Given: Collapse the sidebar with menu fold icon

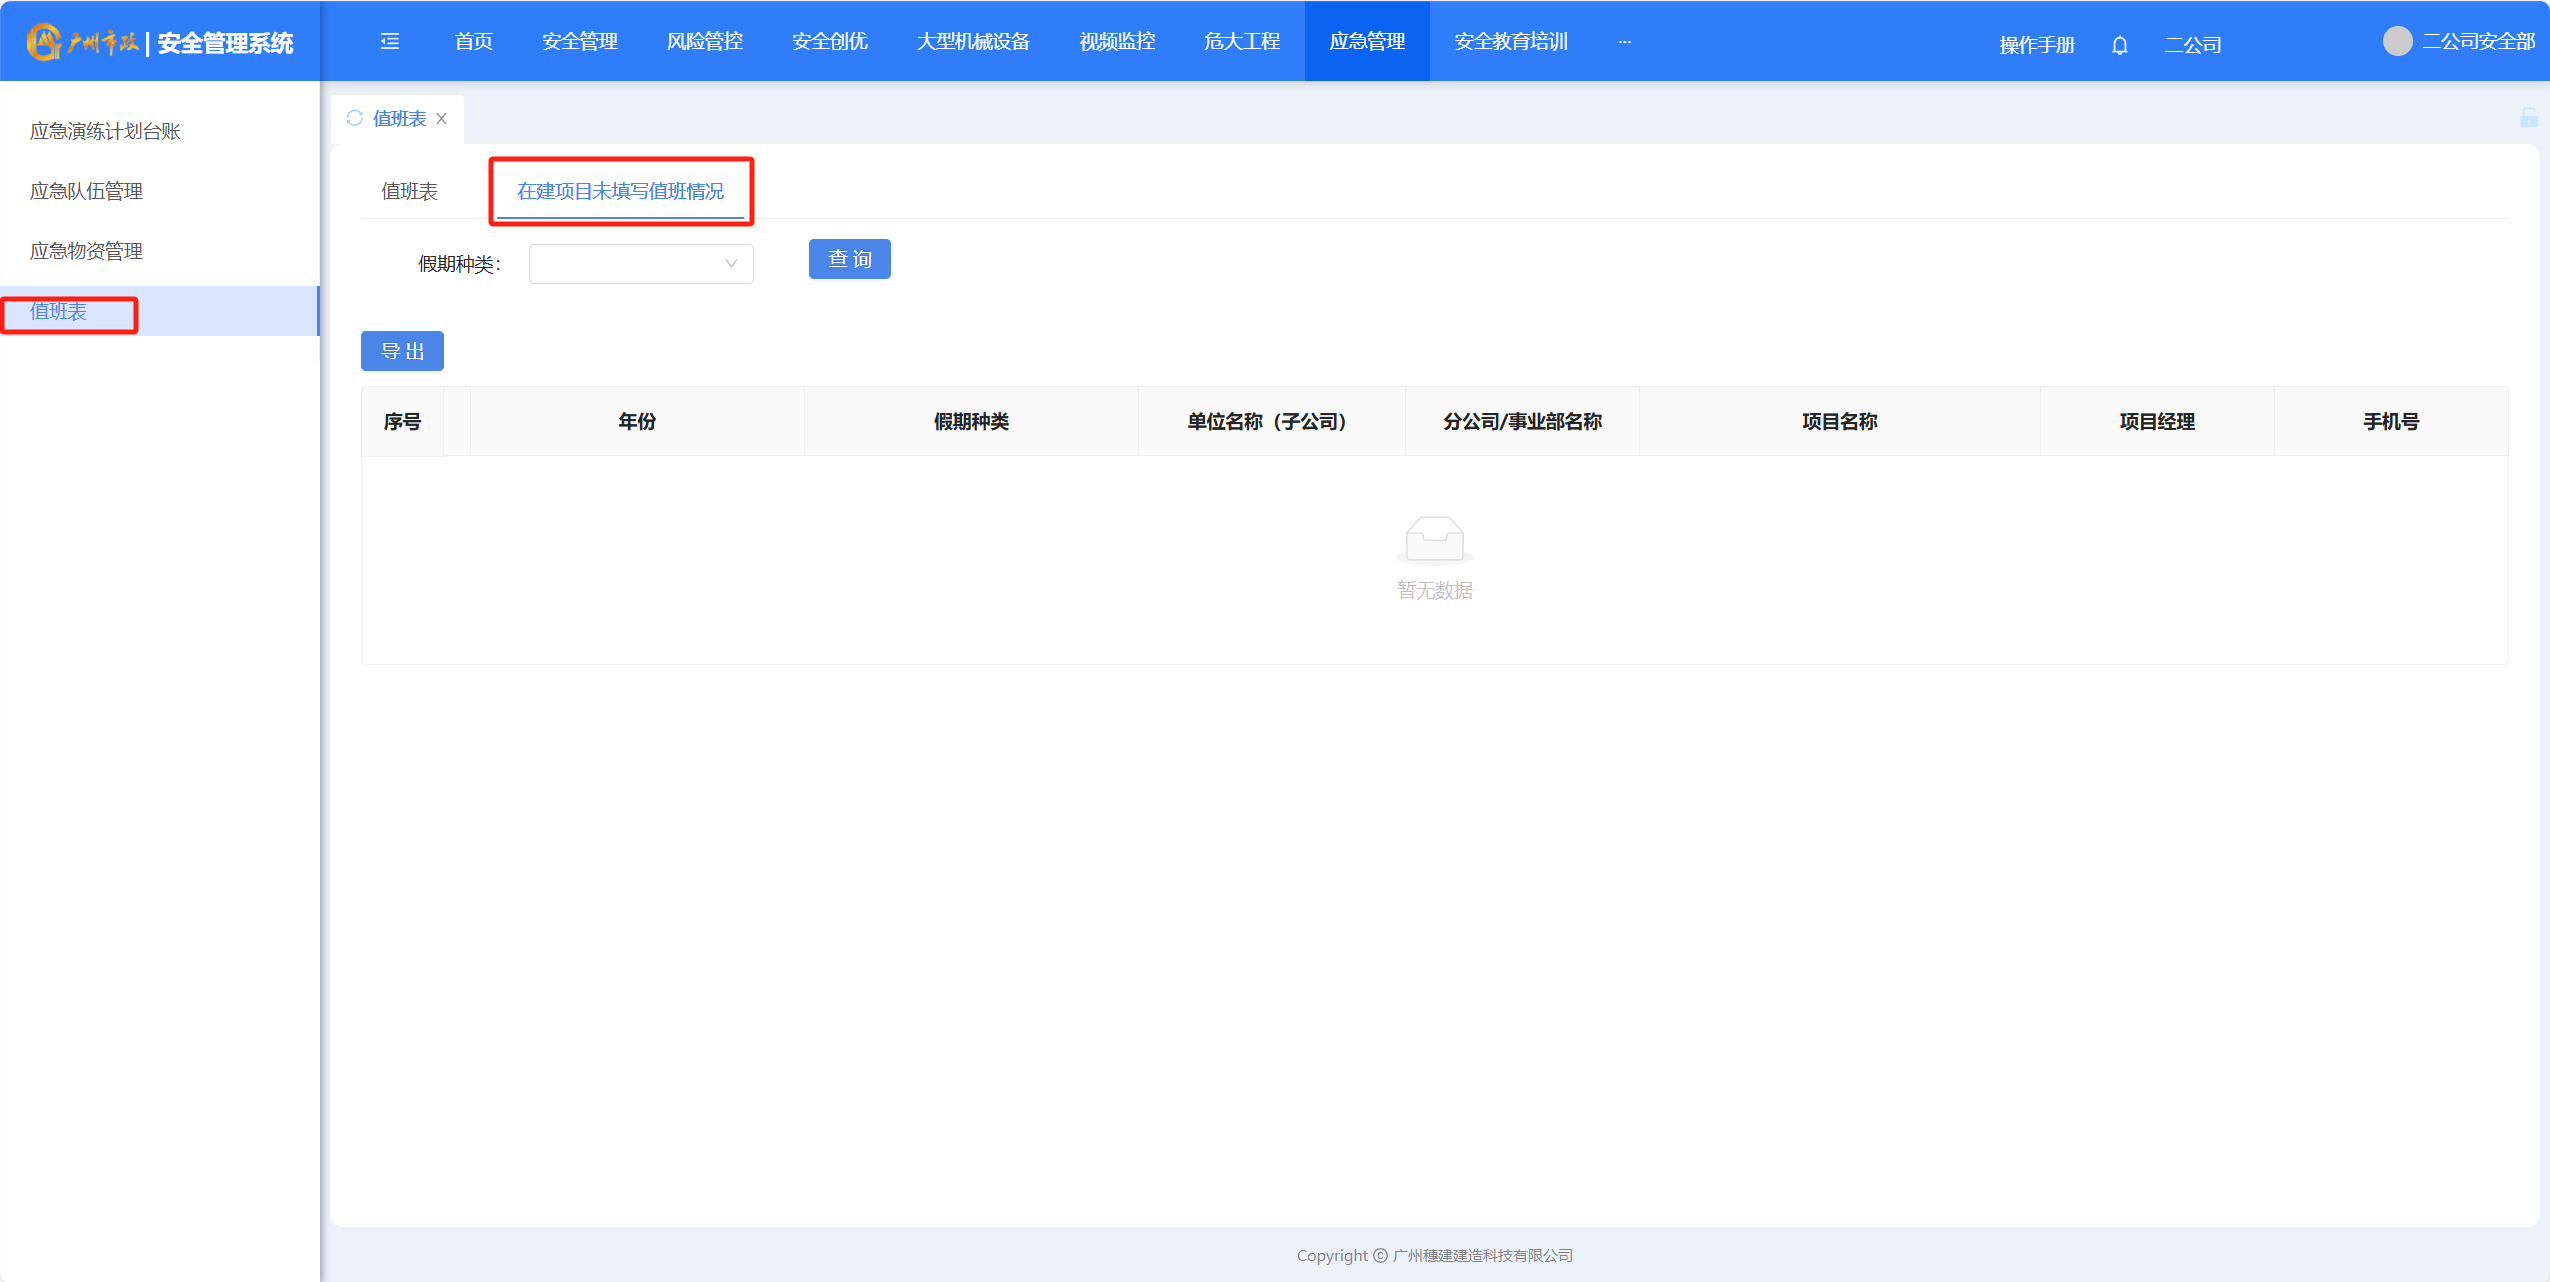Looking at the screenshot, I should point(390,41).
